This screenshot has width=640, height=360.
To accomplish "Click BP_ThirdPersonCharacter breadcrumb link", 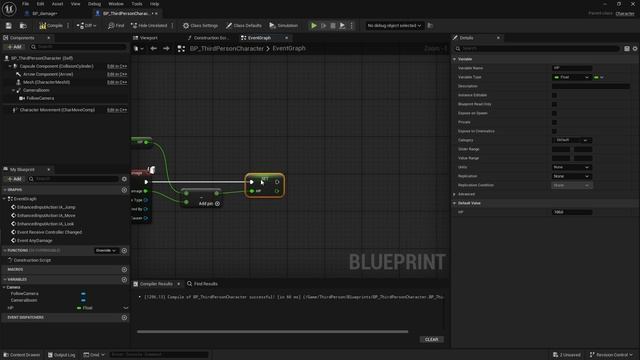I will coord(227,49).
